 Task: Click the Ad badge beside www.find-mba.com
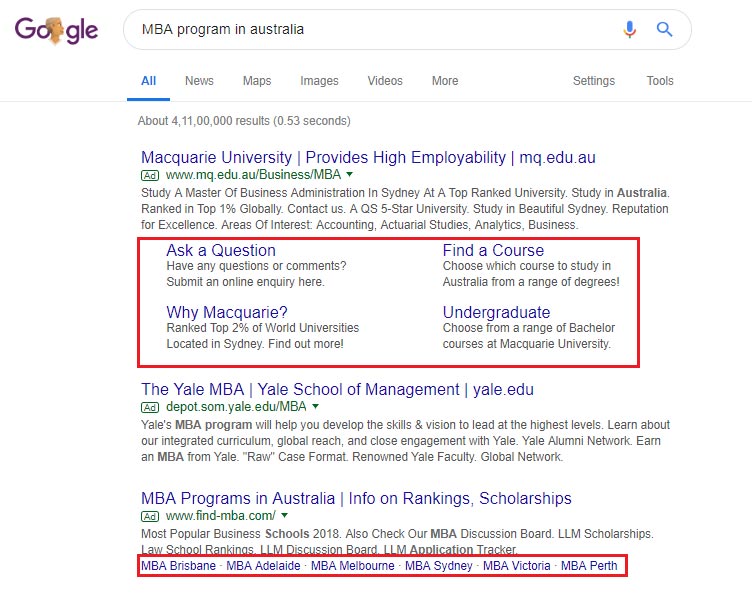[150, 516]
